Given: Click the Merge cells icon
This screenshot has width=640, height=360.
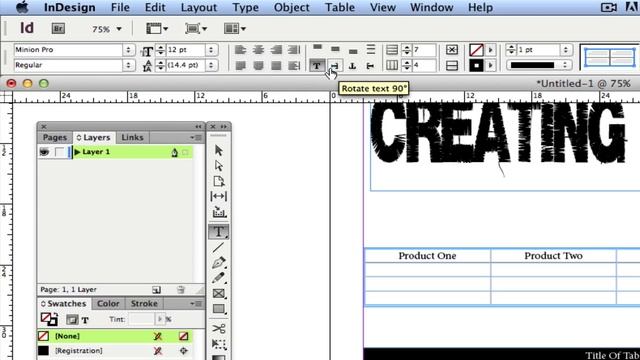Looking at the screenshot, I should tap(451, 50).
